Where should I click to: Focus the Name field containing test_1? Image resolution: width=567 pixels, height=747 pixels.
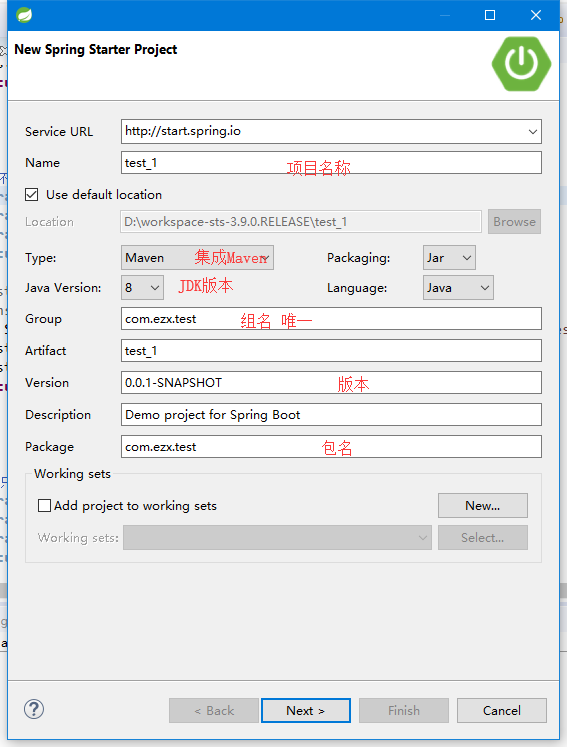coord(331,163)
